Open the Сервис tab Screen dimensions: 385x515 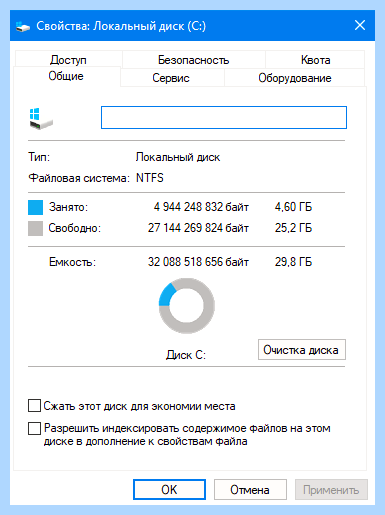pyautogui.click(x=171, y=78)
